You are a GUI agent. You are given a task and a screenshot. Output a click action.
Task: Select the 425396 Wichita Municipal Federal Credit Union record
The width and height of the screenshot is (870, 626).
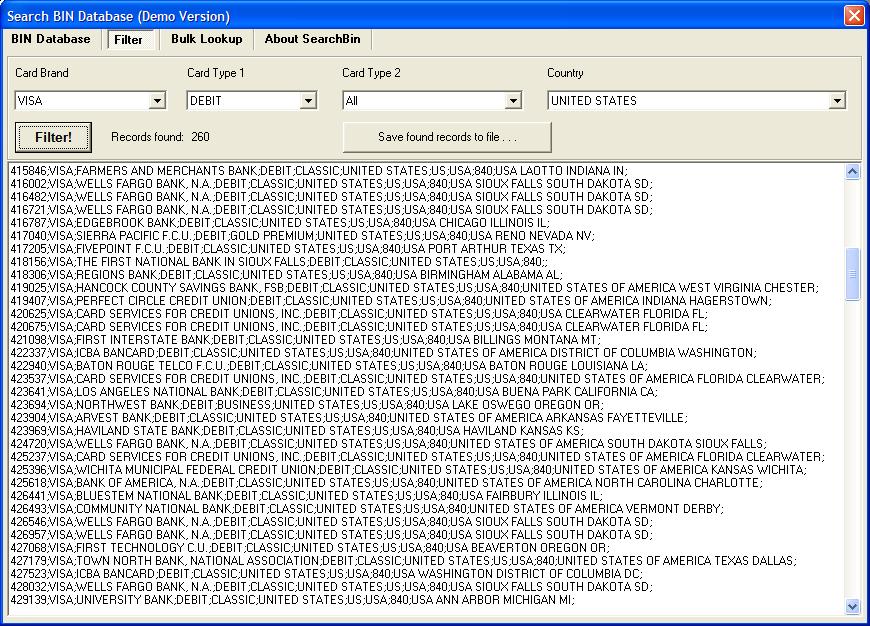[x=409, y=470]
